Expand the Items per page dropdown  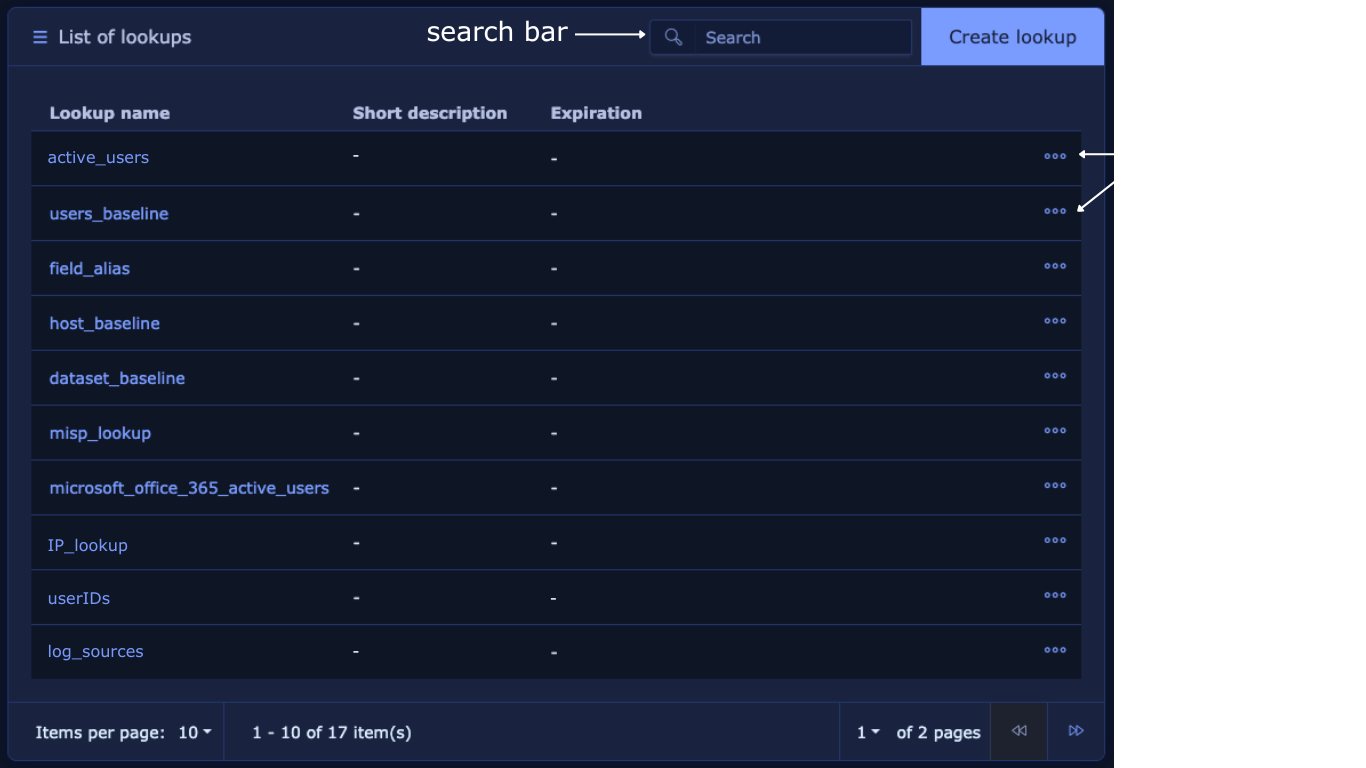[x=195, y=733]
